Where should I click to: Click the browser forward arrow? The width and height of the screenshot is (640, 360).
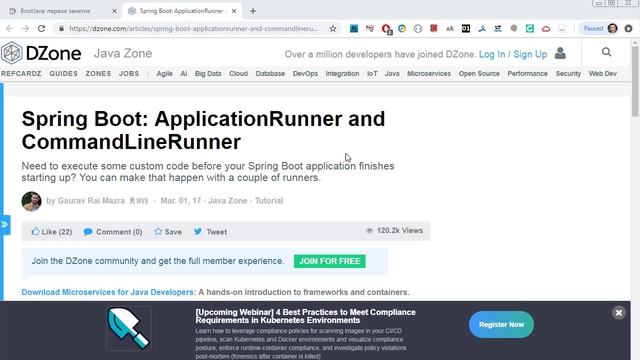point(25,29)
